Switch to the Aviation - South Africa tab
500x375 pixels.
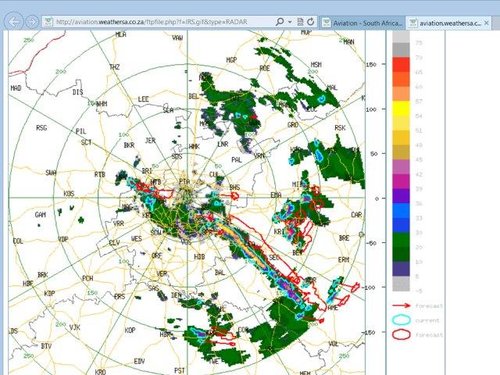[x=363, y=23]
